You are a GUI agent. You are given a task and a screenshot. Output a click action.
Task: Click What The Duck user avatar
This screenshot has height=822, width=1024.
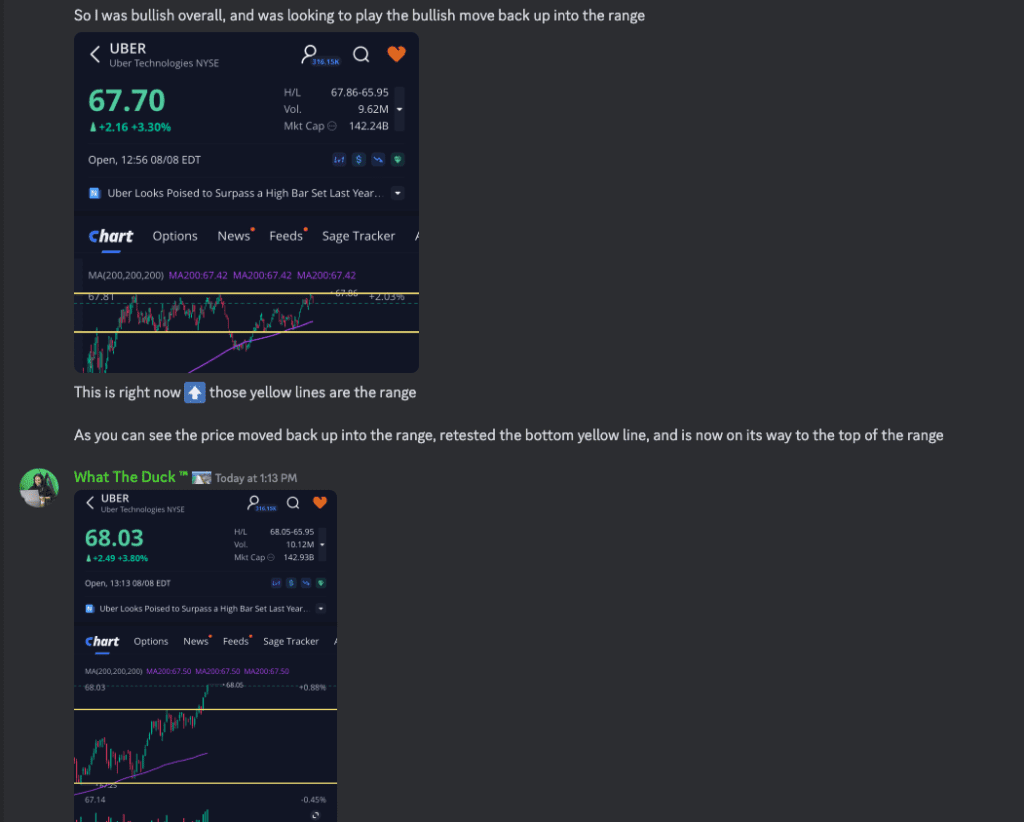(x=39, y=487)
